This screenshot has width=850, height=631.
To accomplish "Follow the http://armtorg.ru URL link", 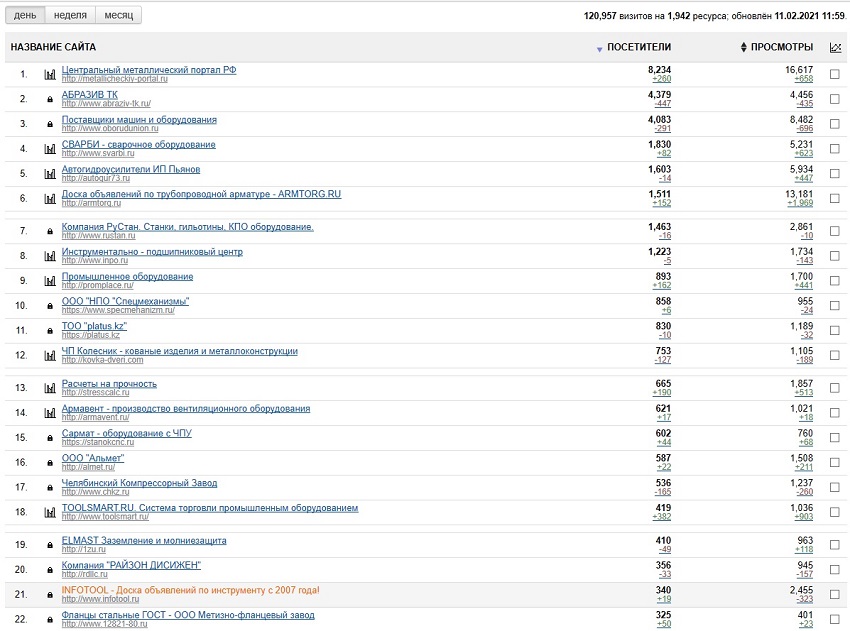I will [91, 203].
